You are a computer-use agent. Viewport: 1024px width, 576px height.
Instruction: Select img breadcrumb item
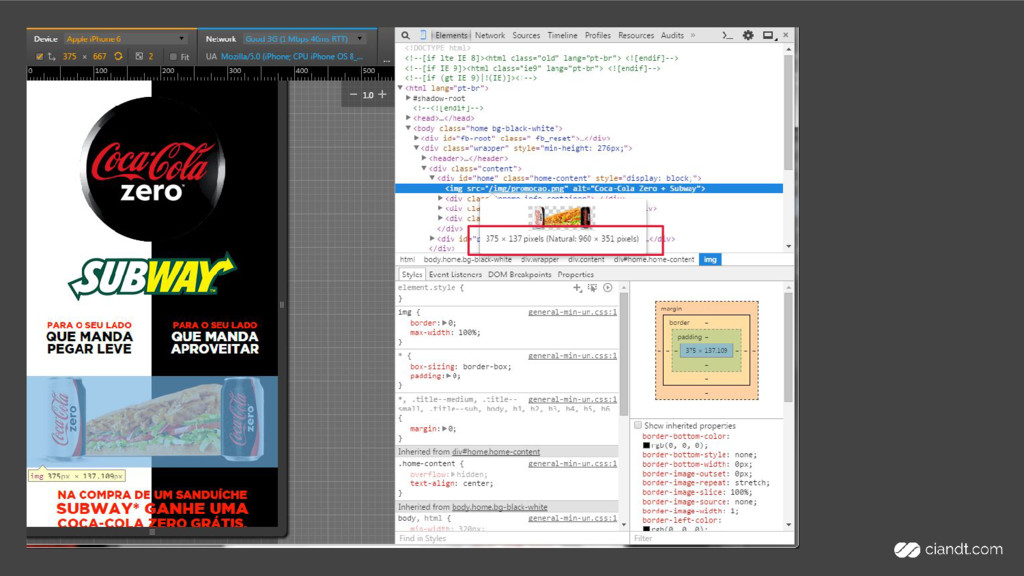[x=710, y=259]
